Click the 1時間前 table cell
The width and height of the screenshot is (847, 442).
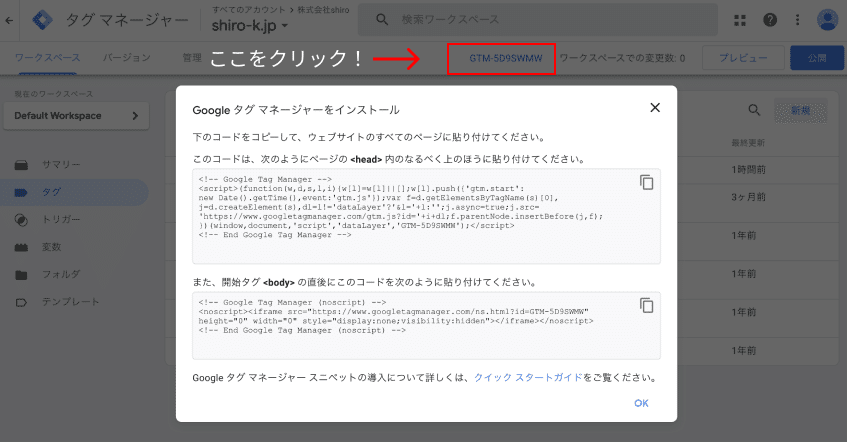[748, 170]
